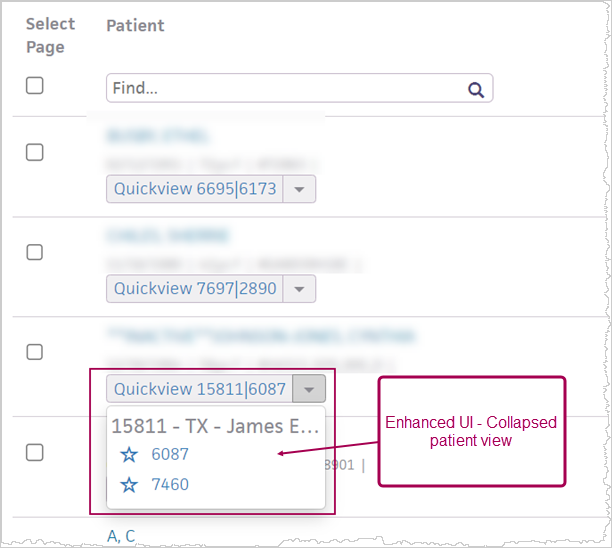Check the box beside Quickview 15811|6087 row
Screen dimensions: 612x548
35,352
